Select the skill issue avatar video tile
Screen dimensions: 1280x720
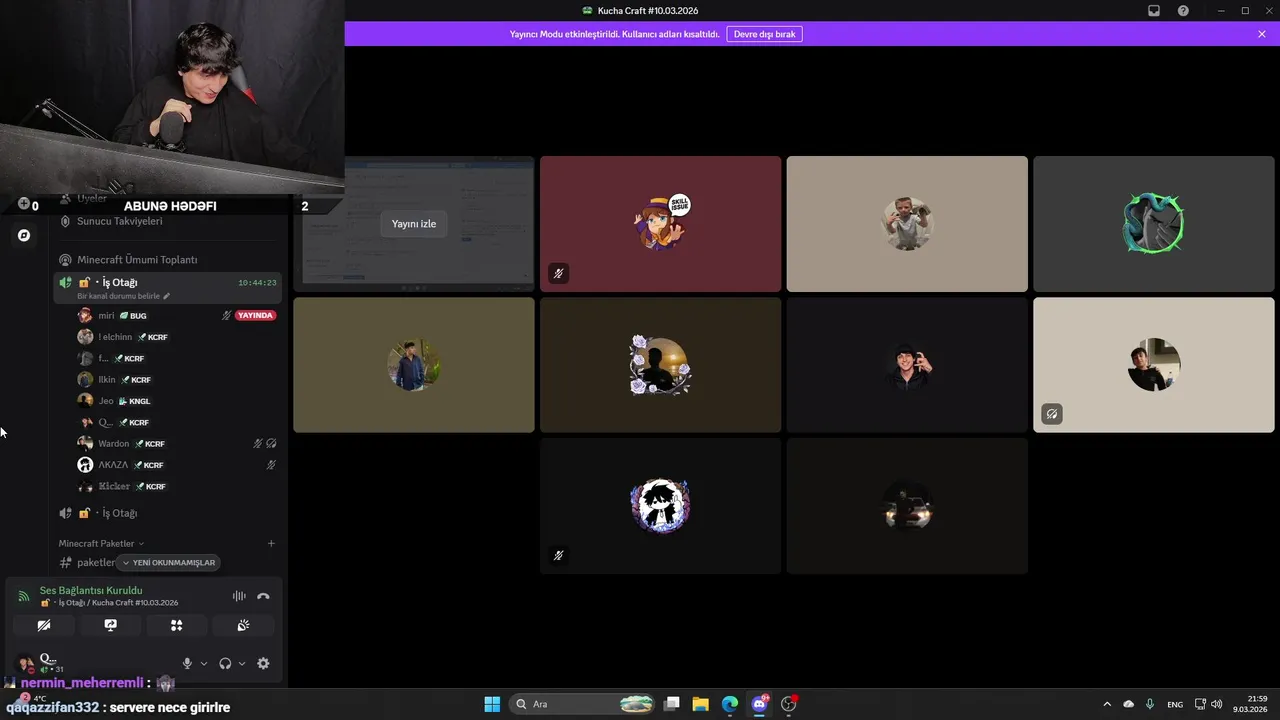pyautogui.click(x=661, y=224)
